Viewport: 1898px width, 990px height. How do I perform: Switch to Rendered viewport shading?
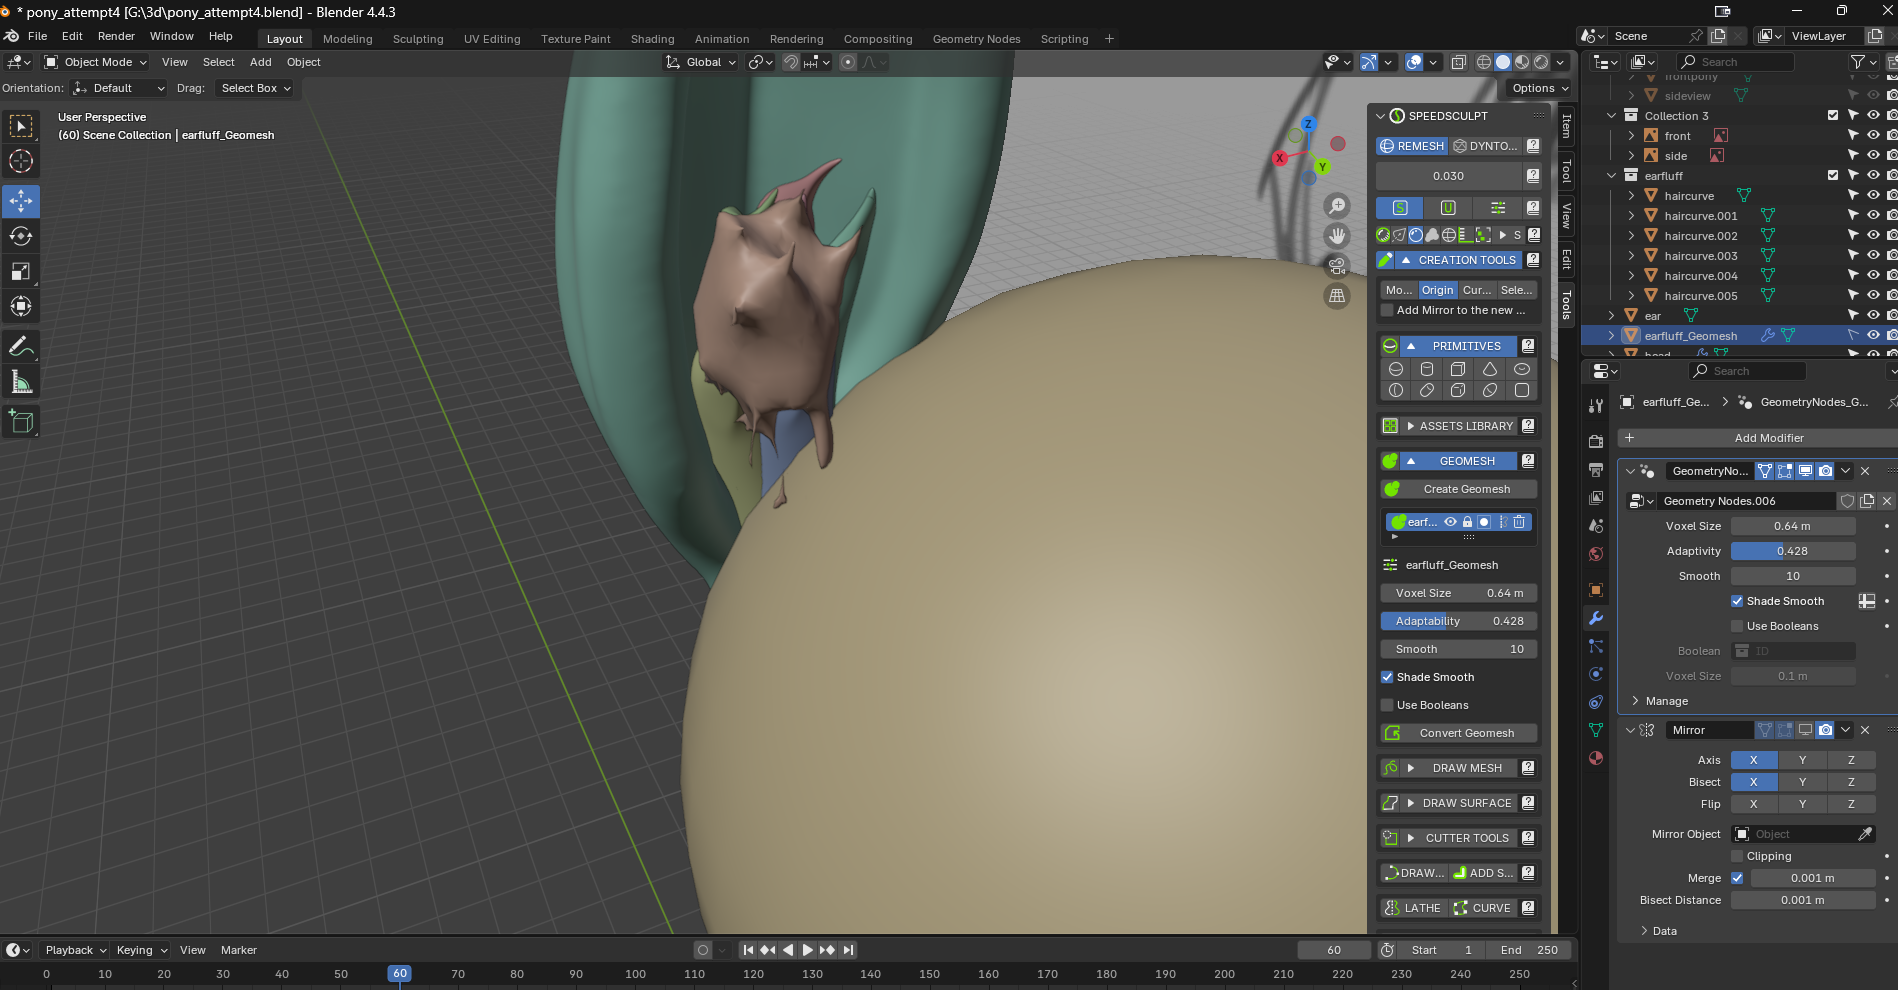(x=1541, y=62)
